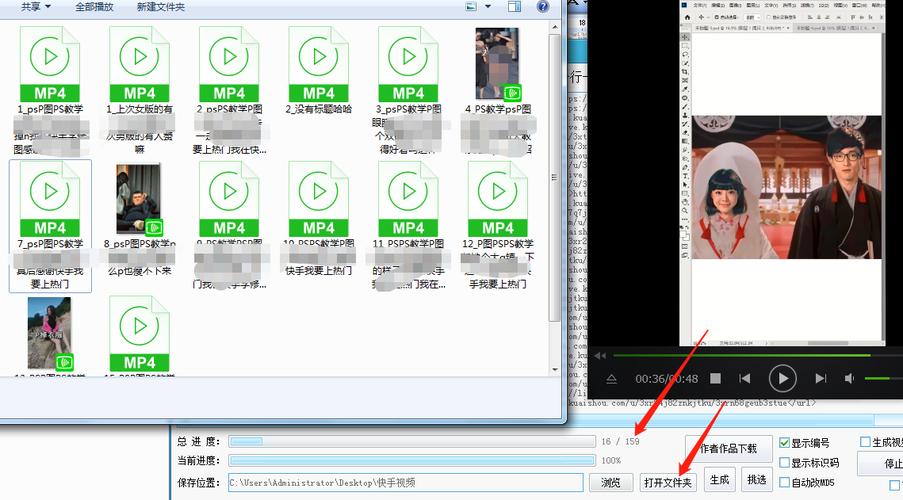
Task: Mute the player speaker icon
Action: click(x=849, y=378)
